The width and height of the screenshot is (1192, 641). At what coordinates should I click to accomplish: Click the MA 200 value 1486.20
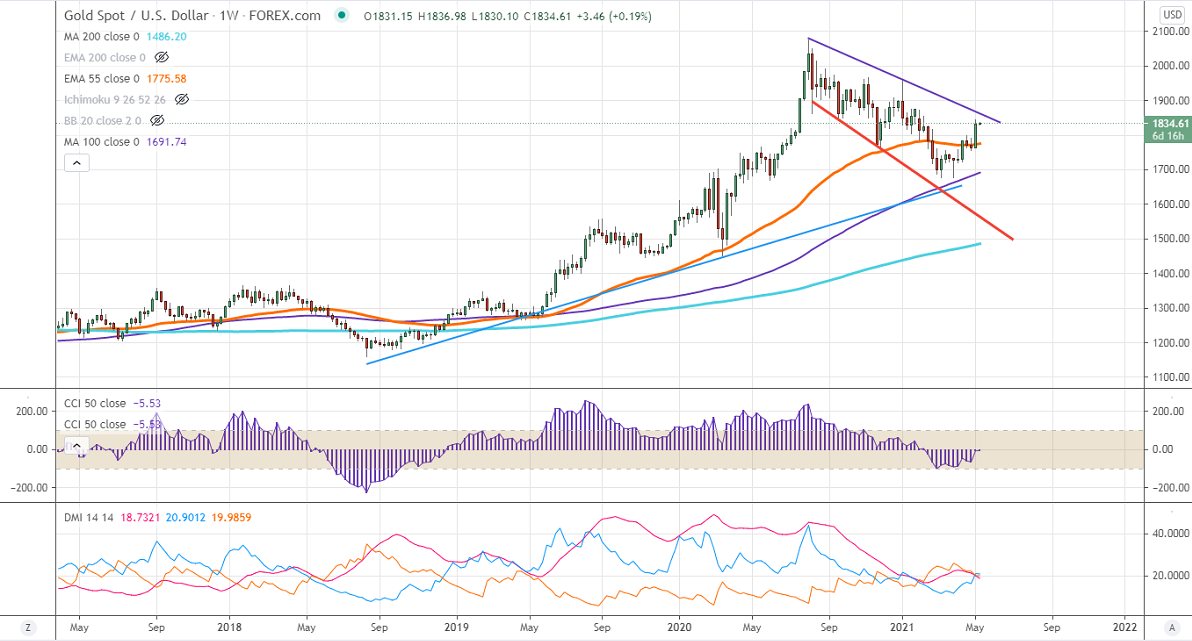coord(165,36)
